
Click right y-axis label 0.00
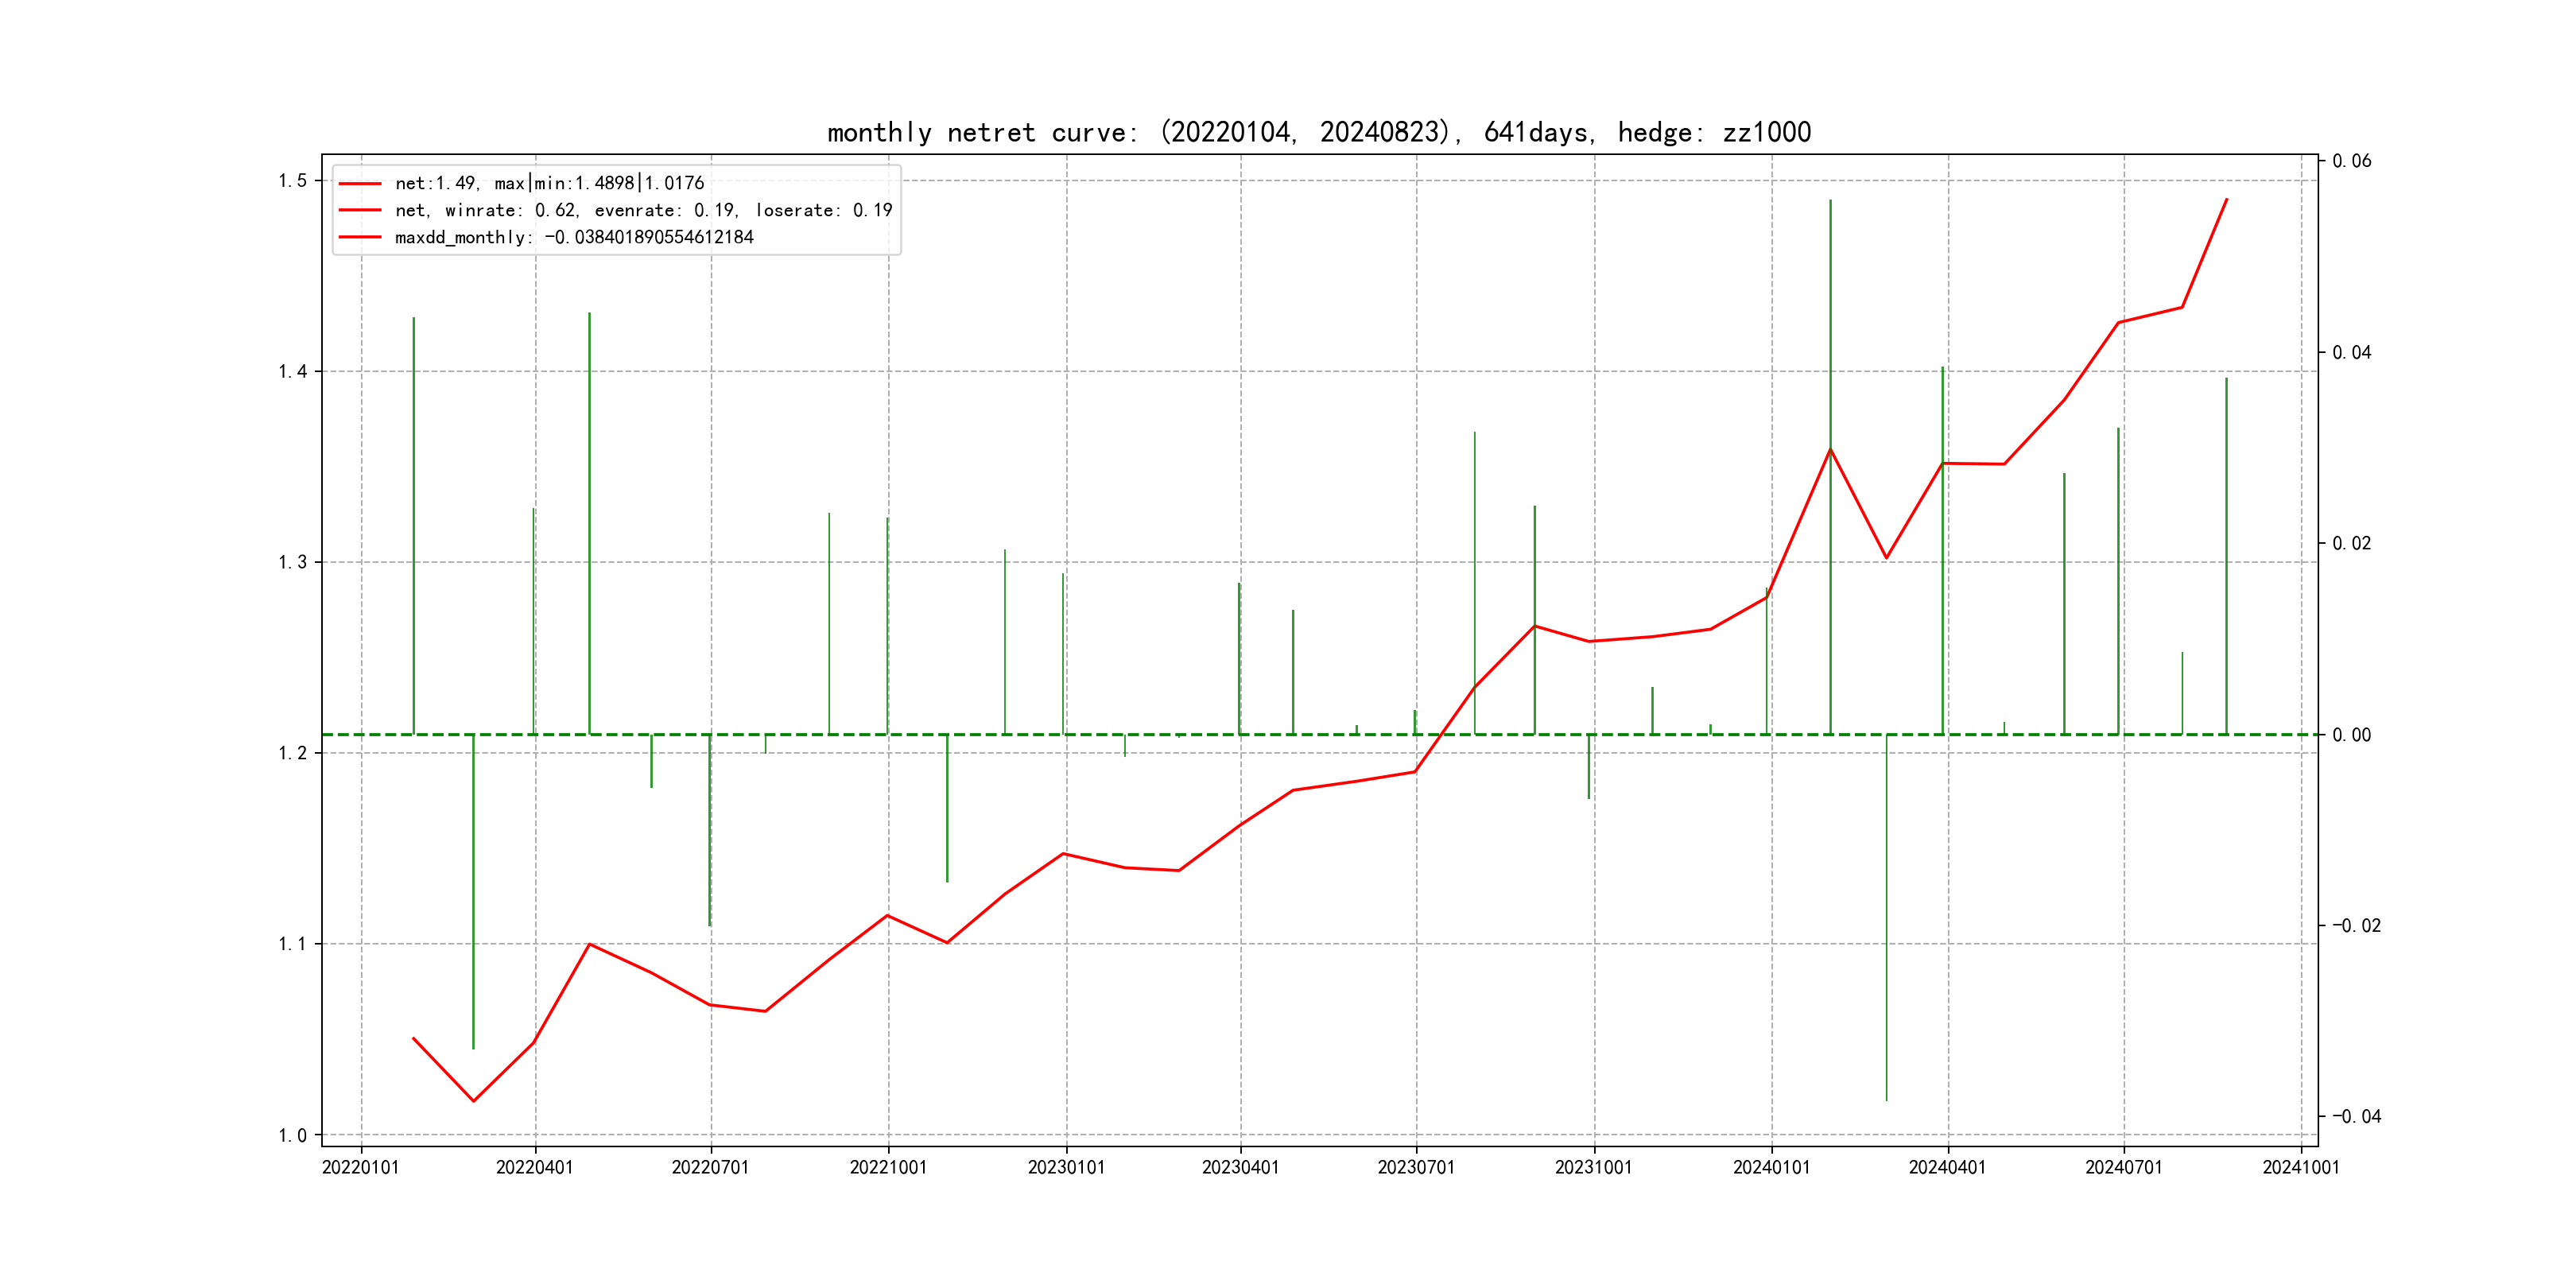pos(2351,735)
